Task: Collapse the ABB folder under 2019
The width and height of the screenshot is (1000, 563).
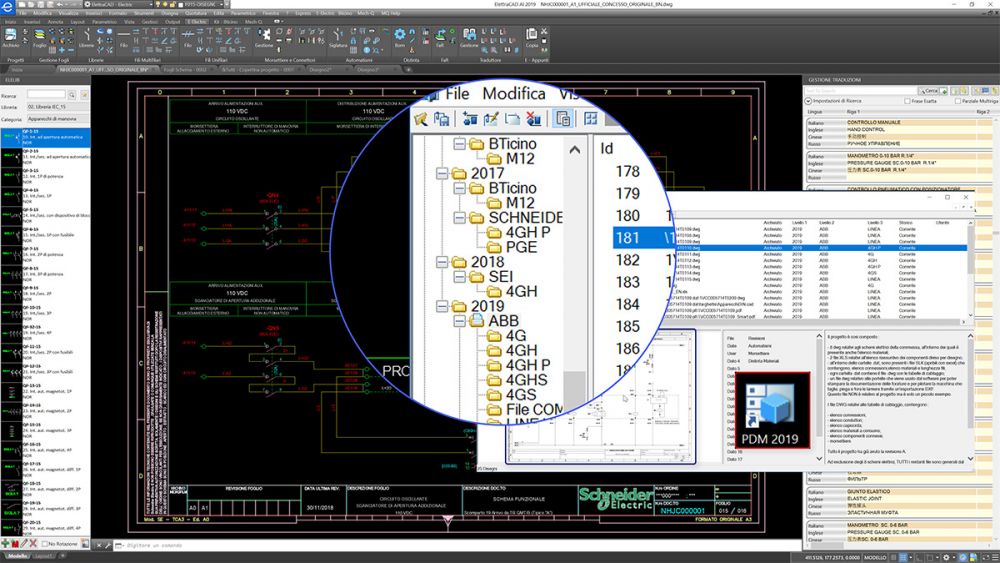Action: click(x=460, y=321)
